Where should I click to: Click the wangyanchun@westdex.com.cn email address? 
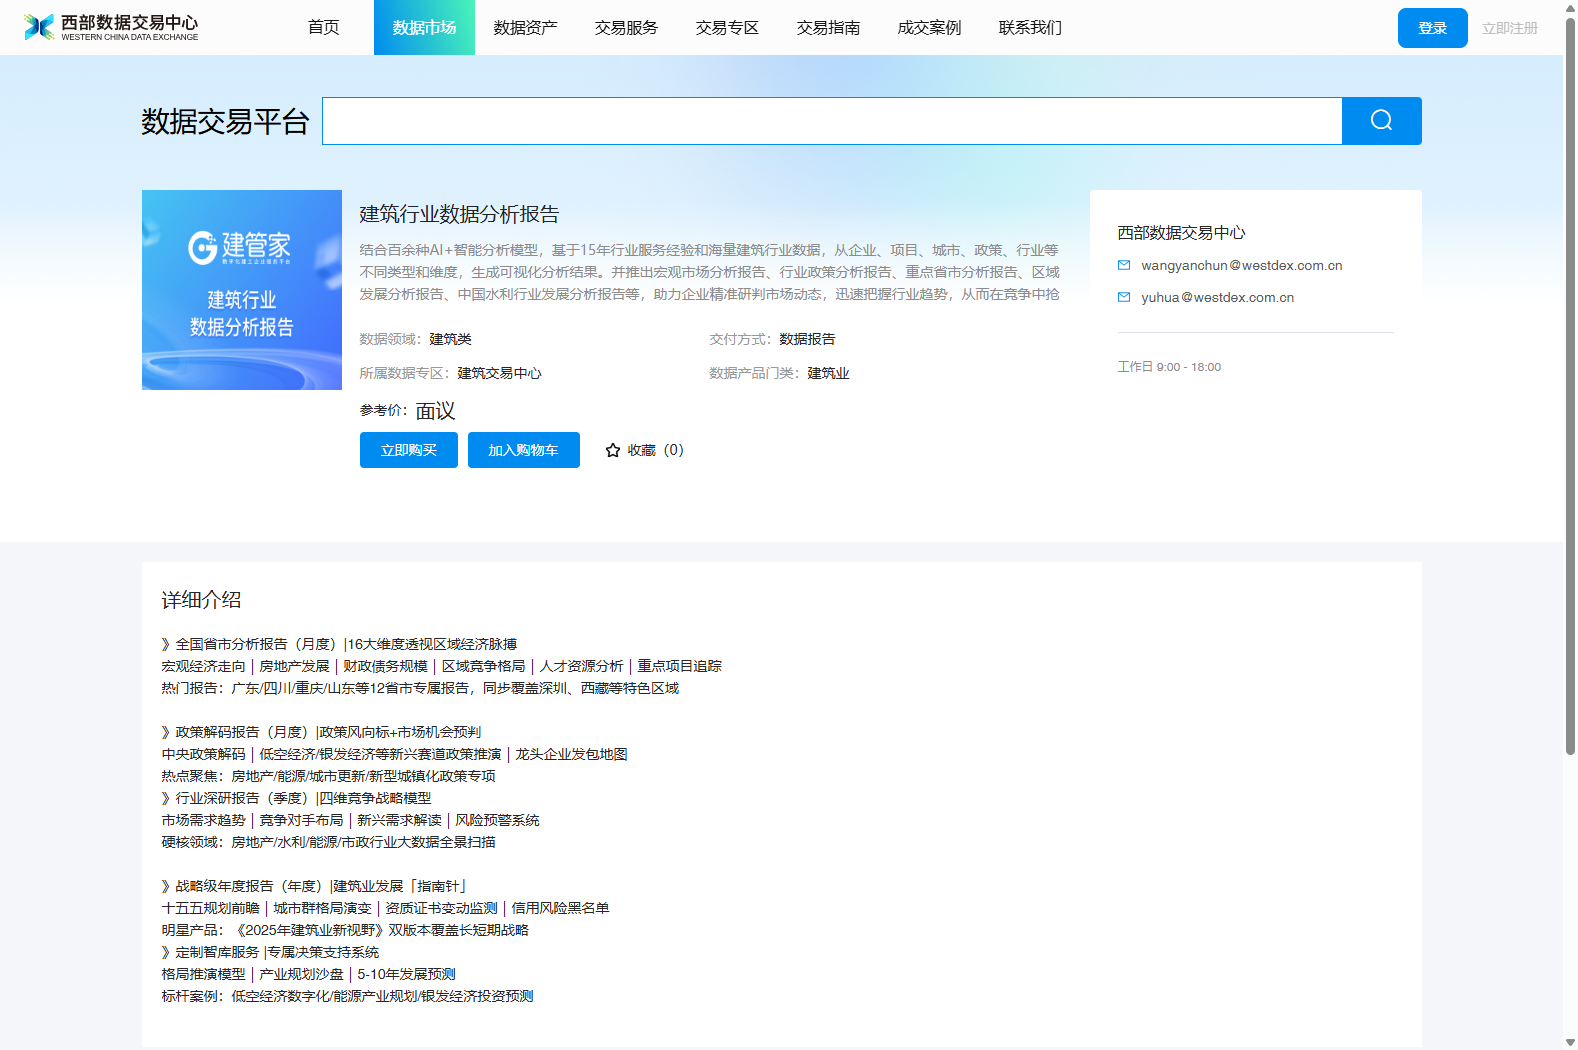1242,266
